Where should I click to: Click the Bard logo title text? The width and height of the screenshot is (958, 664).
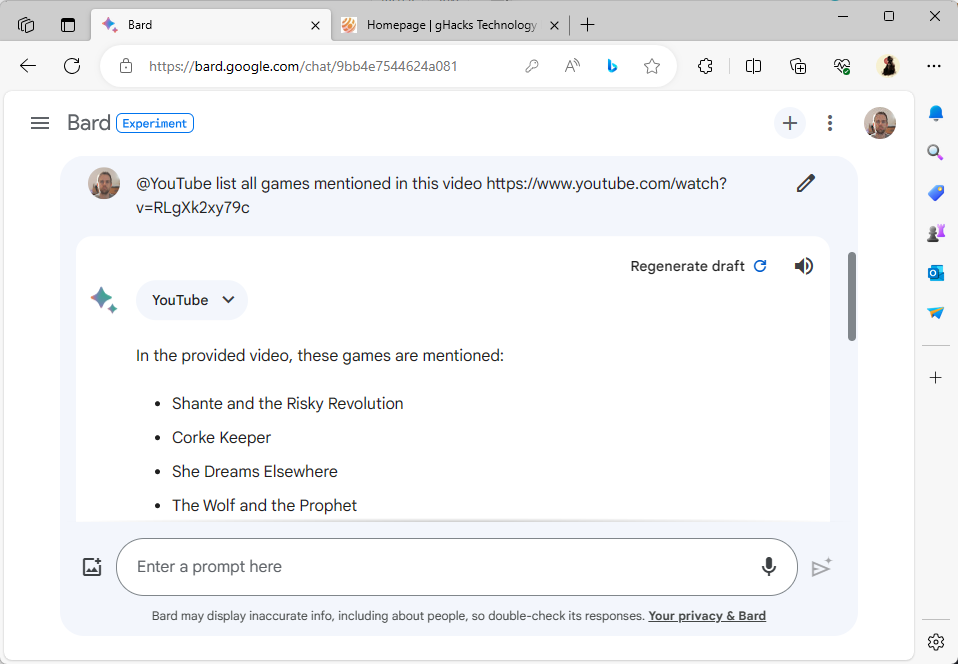pyautogui.click(x=89, y=123)
